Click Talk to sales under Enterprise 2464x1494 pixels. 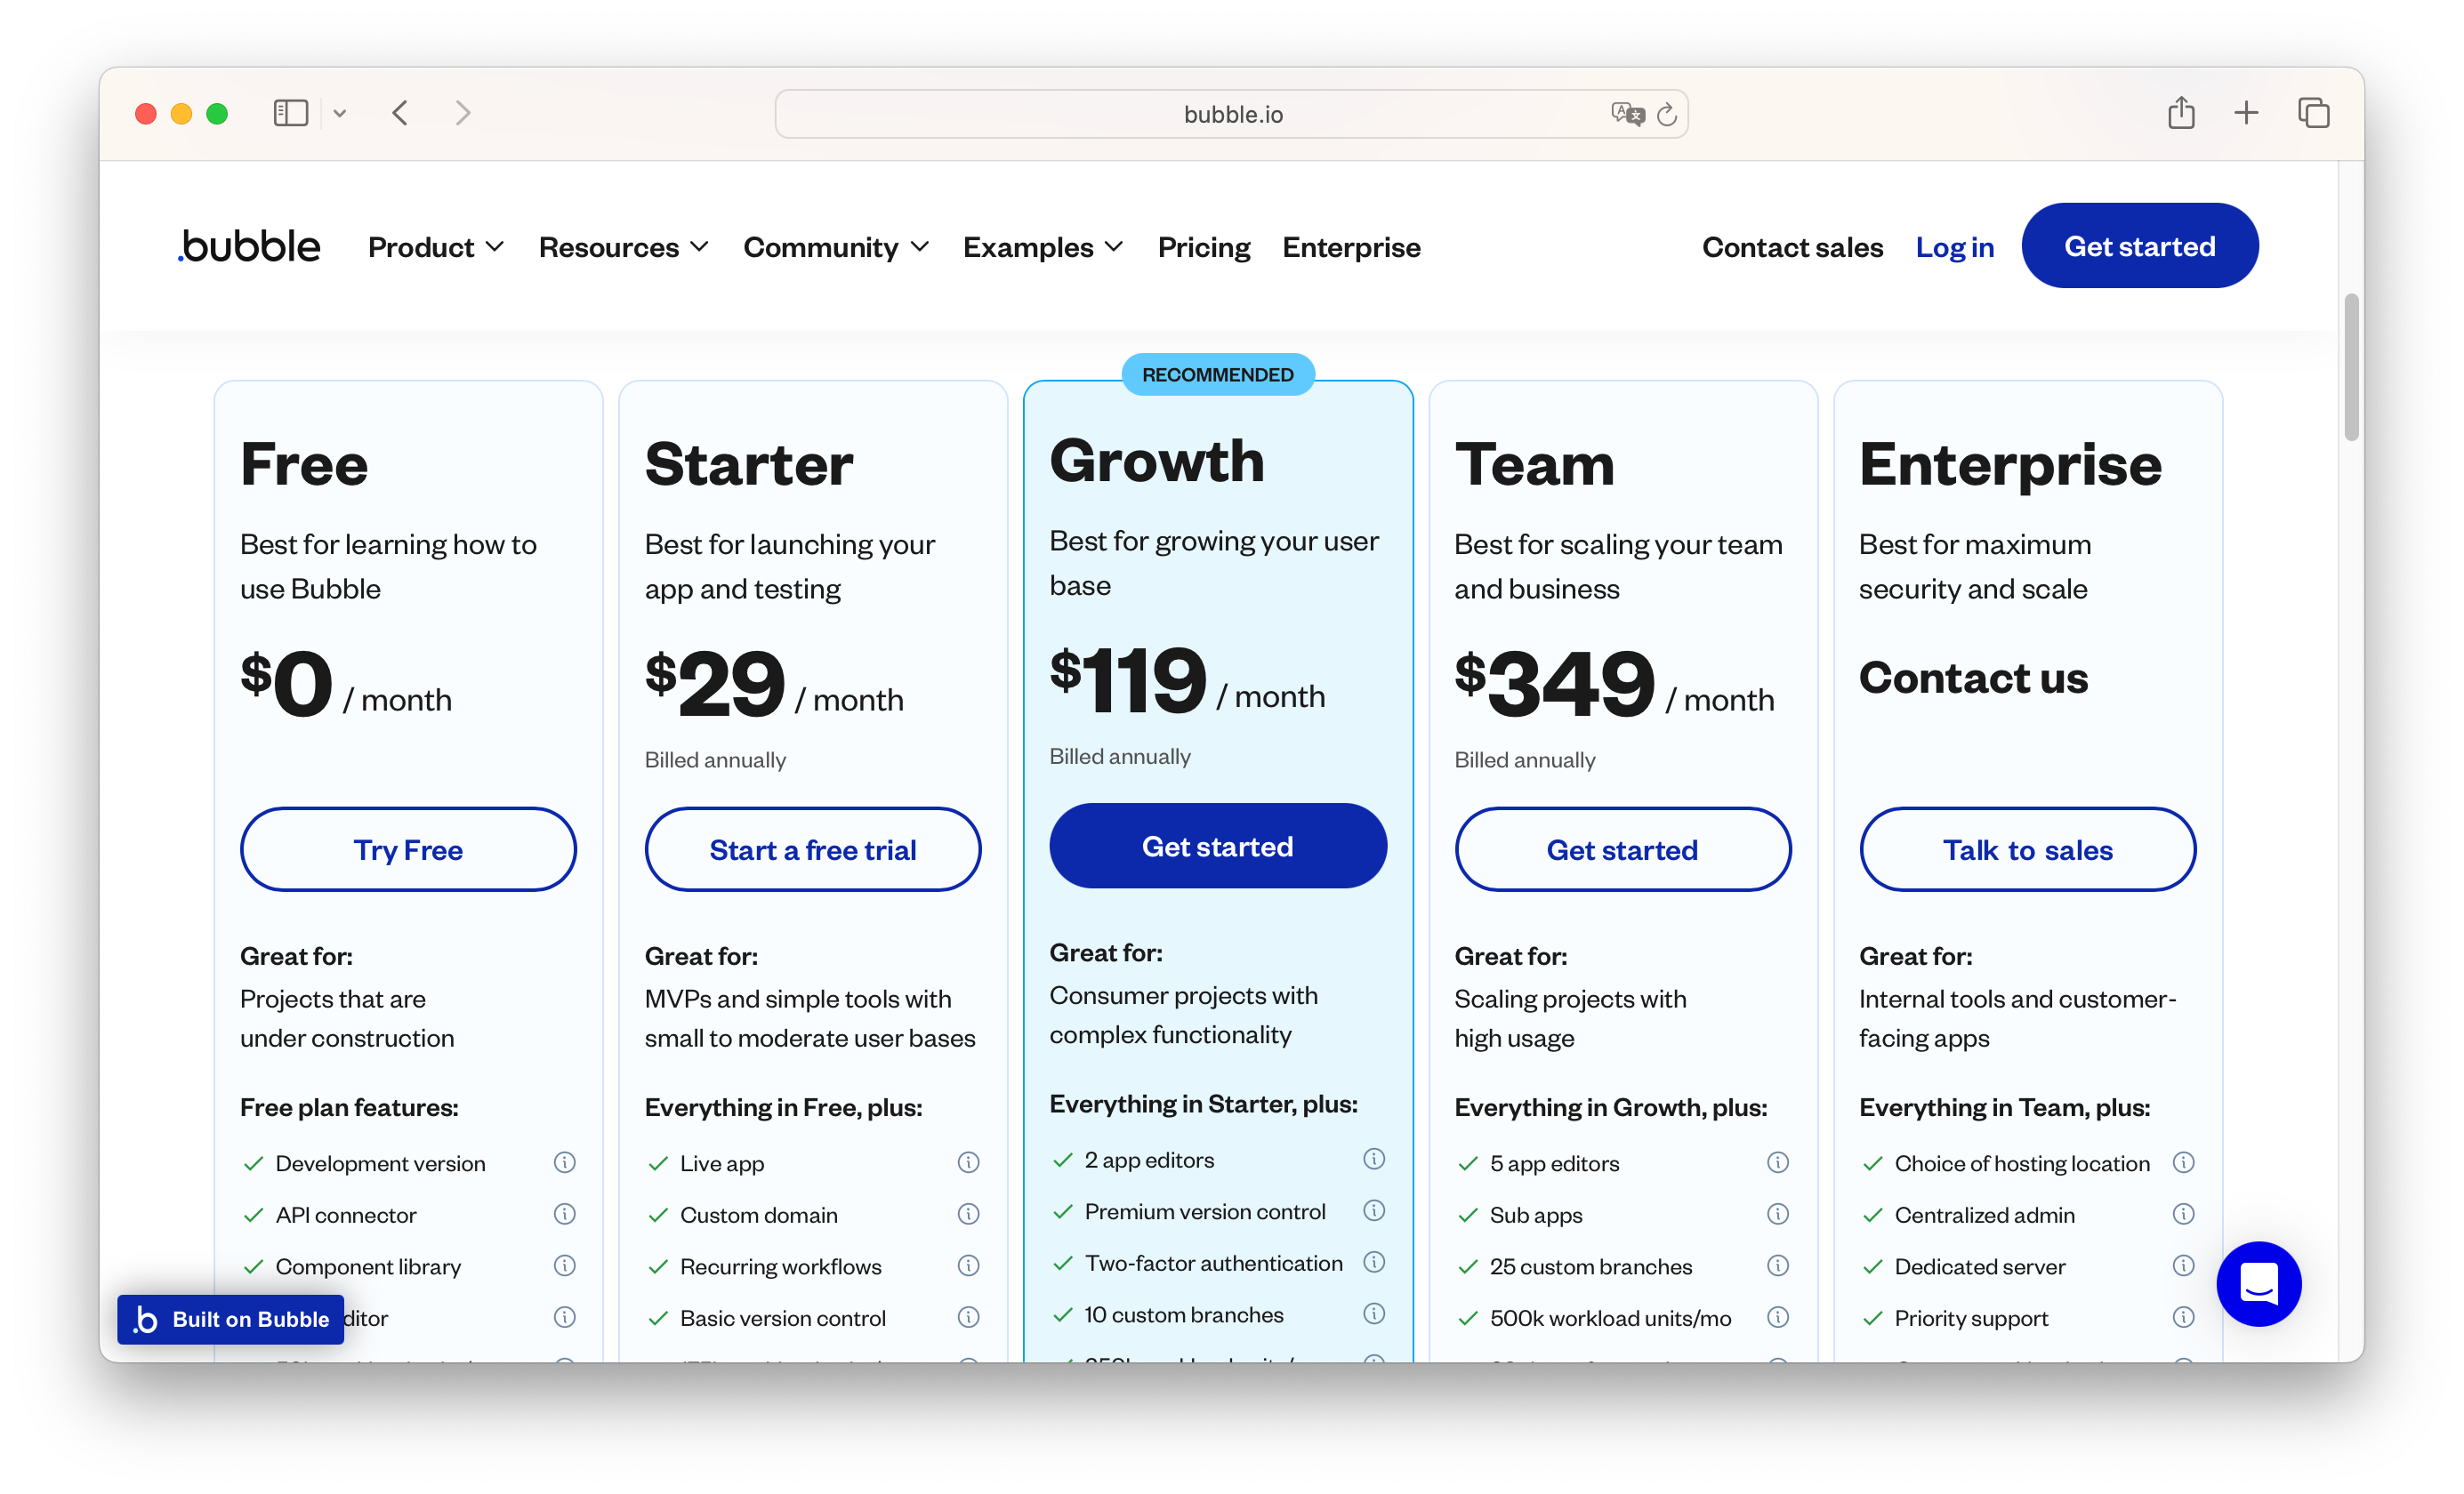point(2026,849)
